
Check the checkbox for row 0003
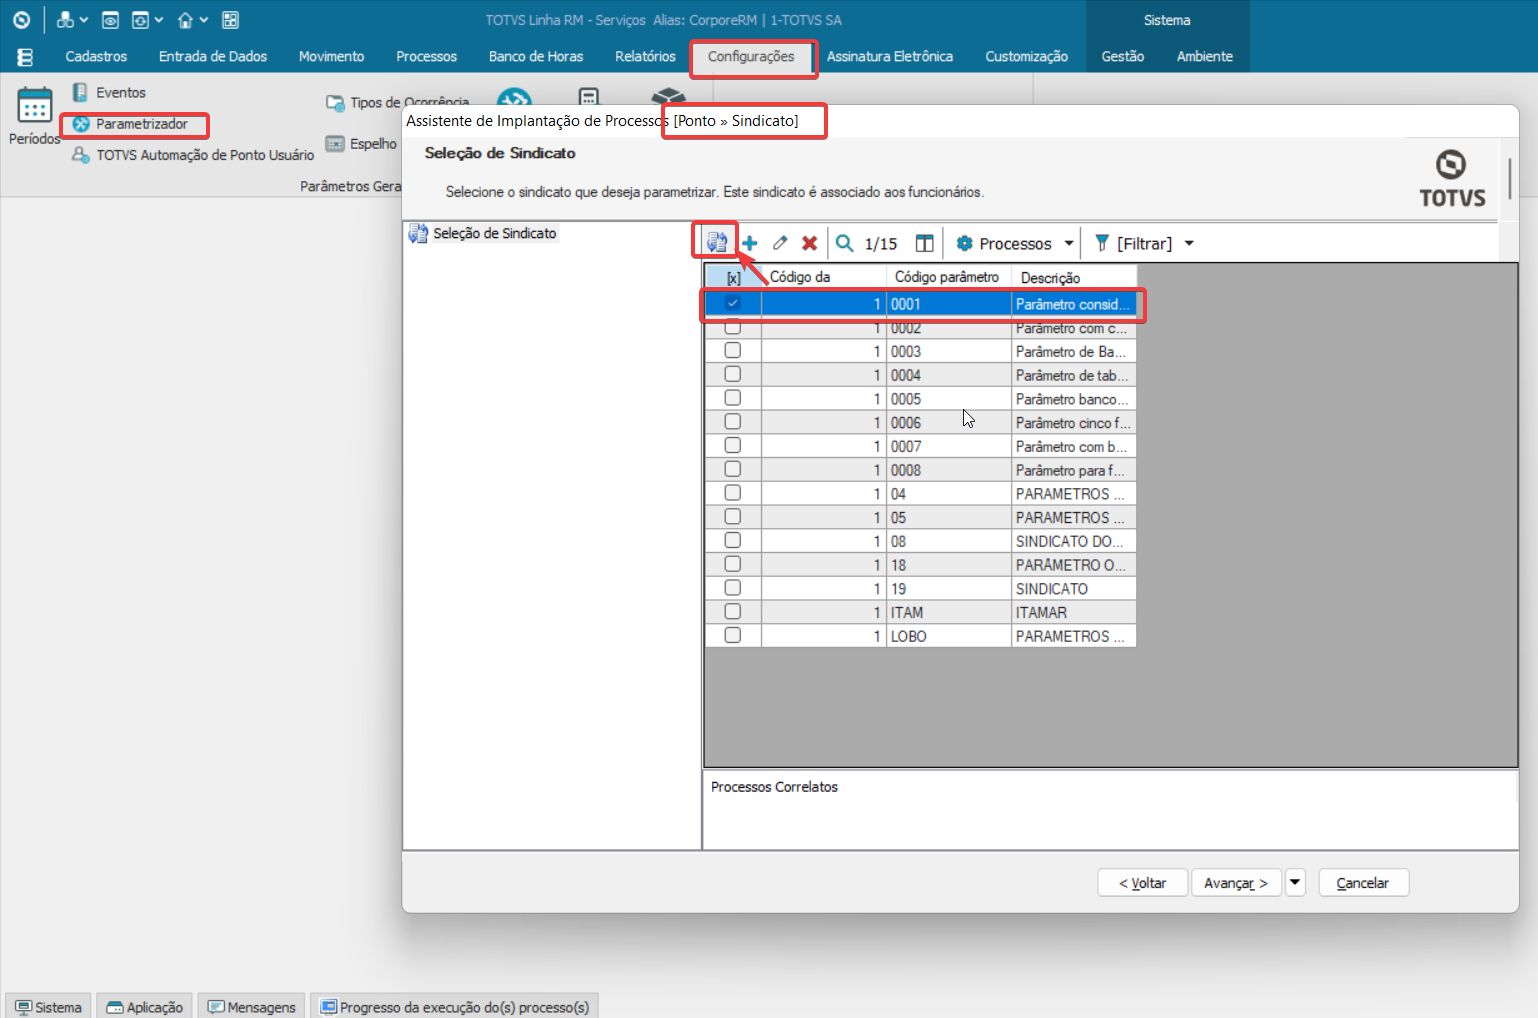[733, 351]
